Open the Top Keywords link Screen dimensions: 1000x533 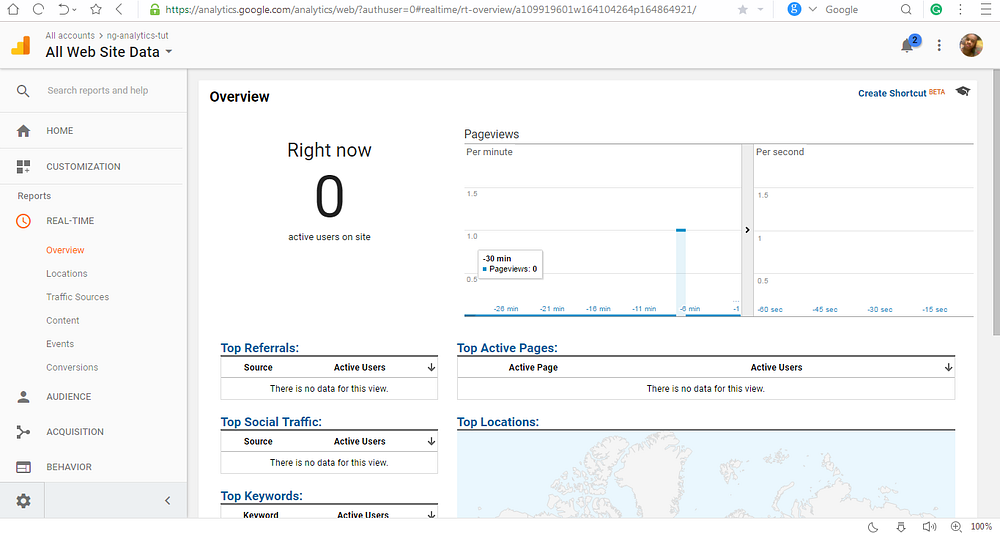pyautogui.click(x=261, y=496)
